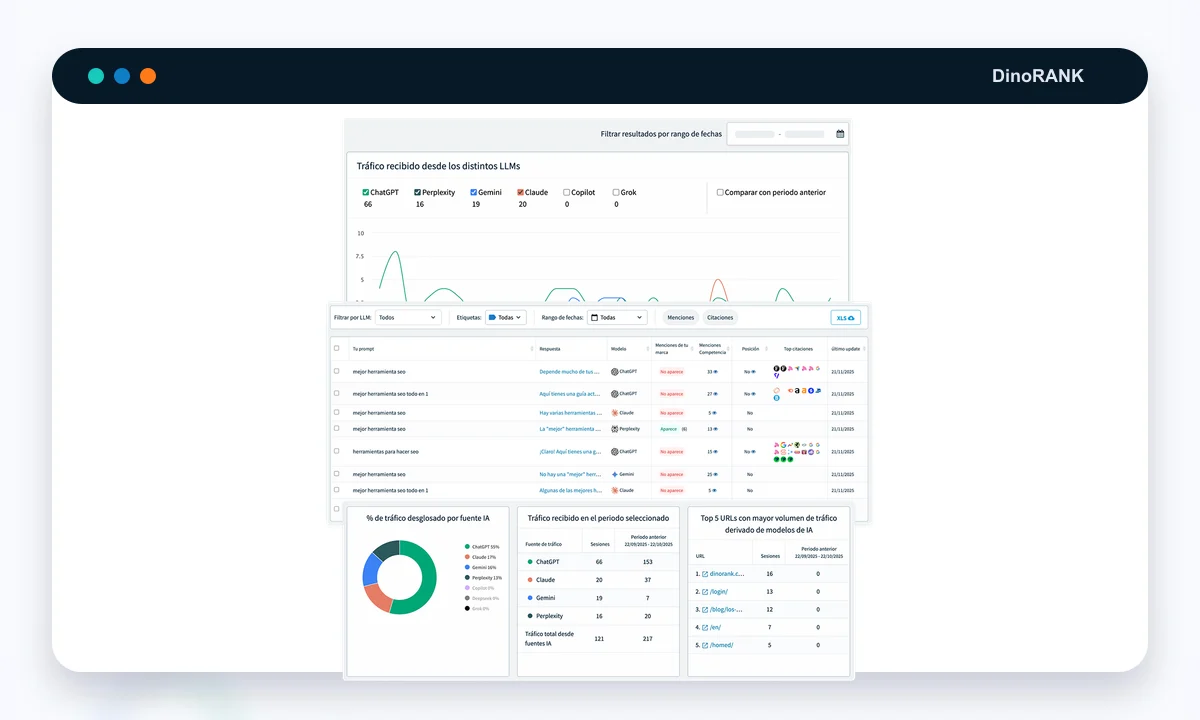Screen dimensions: 1200x720
Task: Open the /blog/los-… URL link
Action: 726,609
